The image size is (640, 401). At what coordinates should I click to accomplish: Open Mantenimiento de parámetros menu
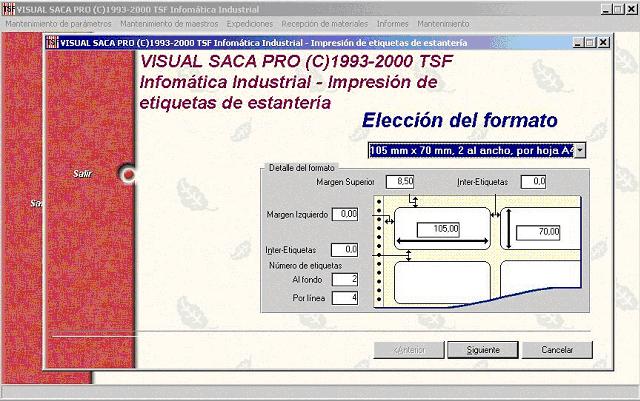click(58, 24)
